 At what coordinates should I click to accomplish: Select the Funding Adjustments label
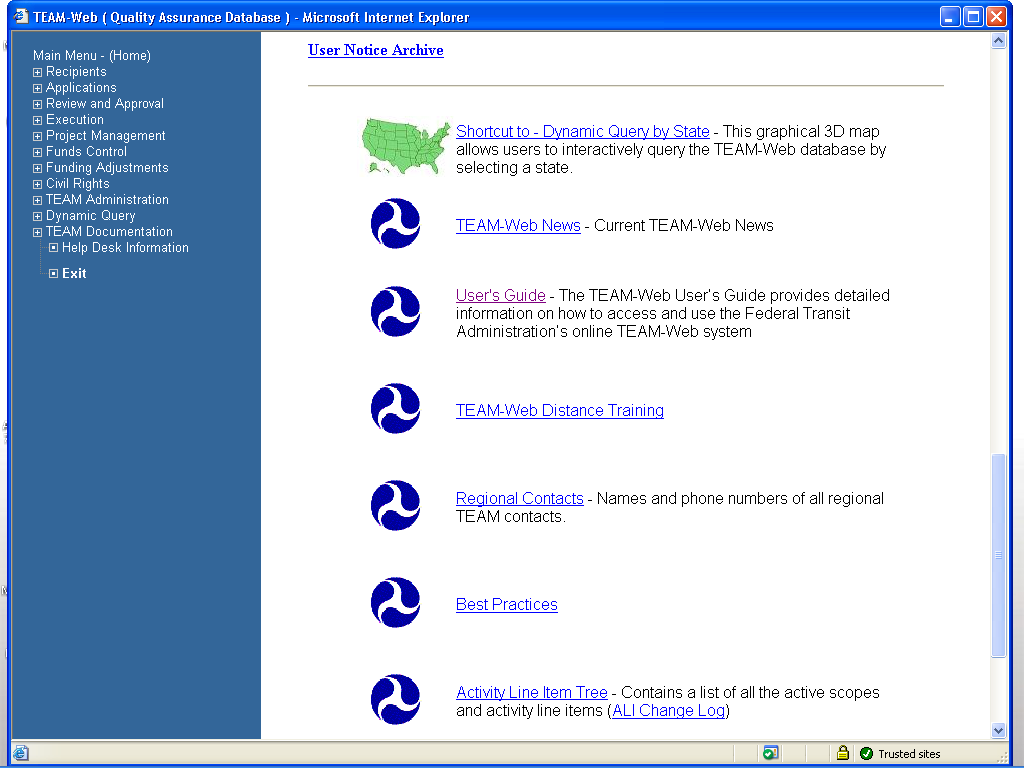pyautogui.click(x=107, y=168)
